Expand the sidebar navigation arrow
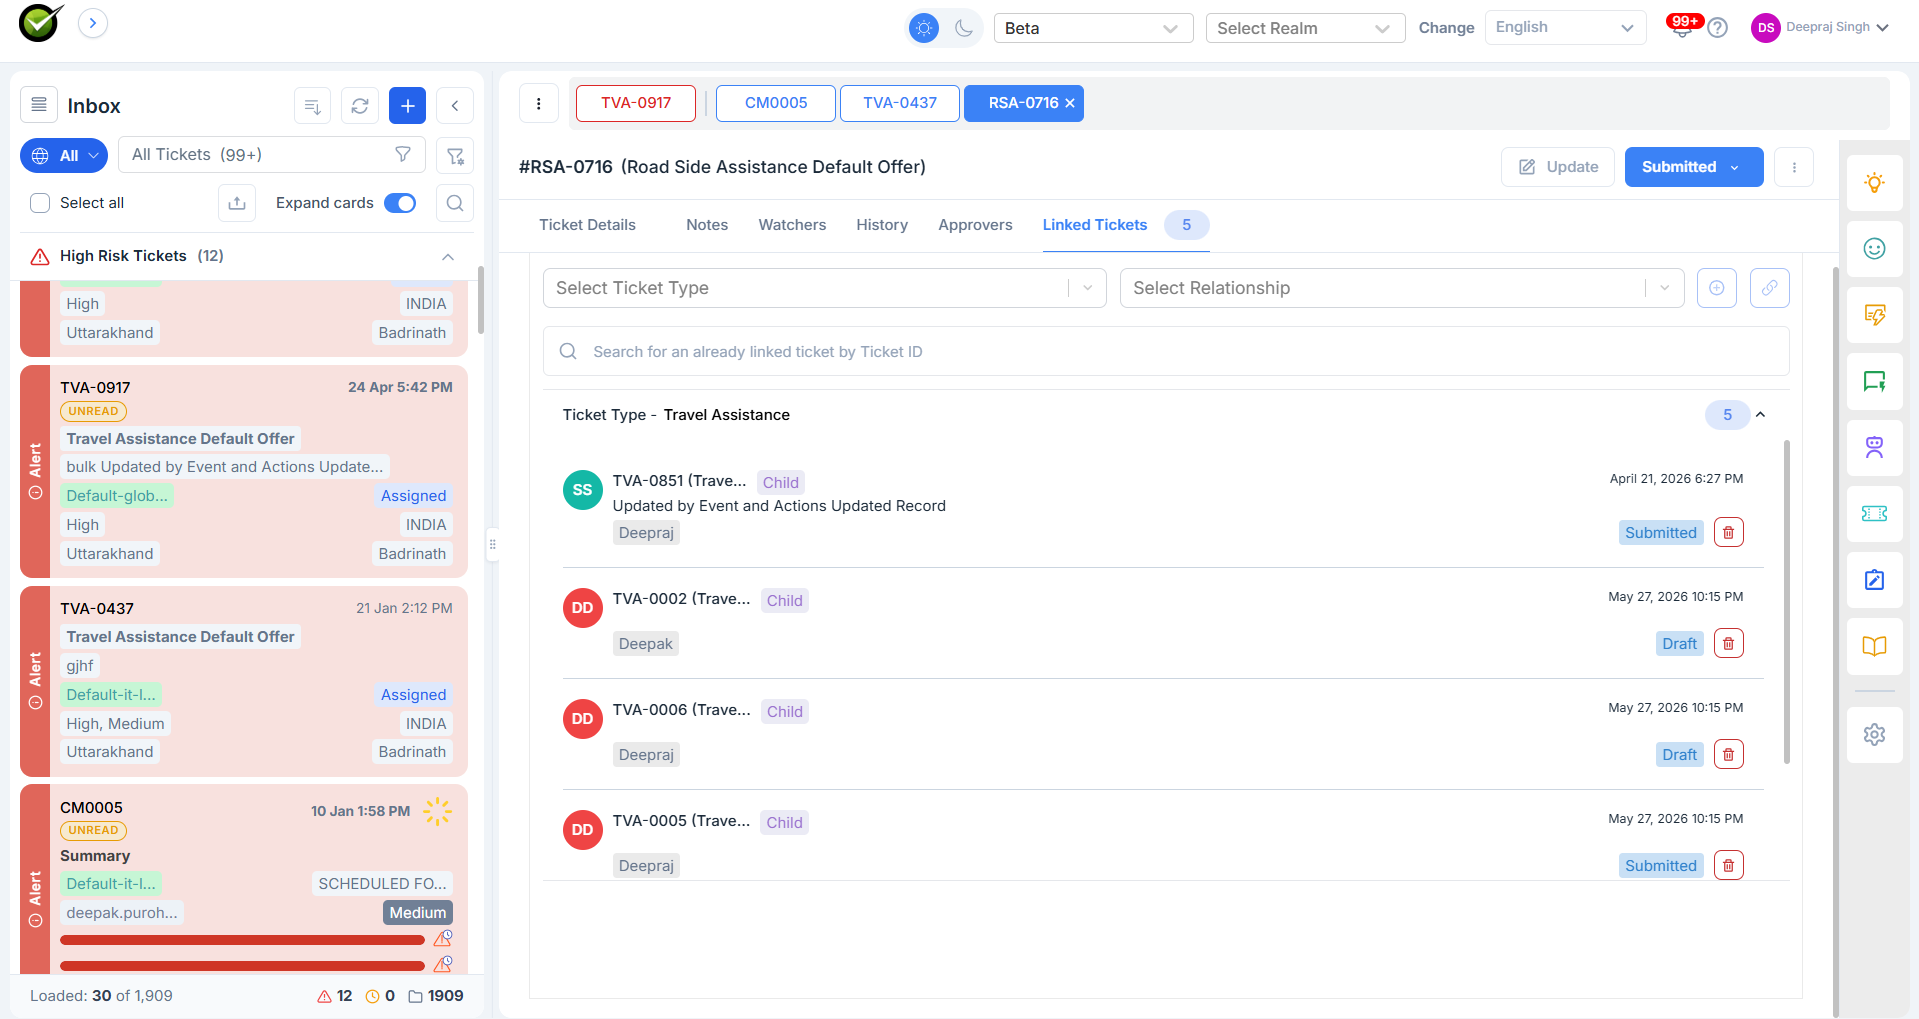Image resolution: width=1919 pixels, height=1019 pixels. pos(93,23)
